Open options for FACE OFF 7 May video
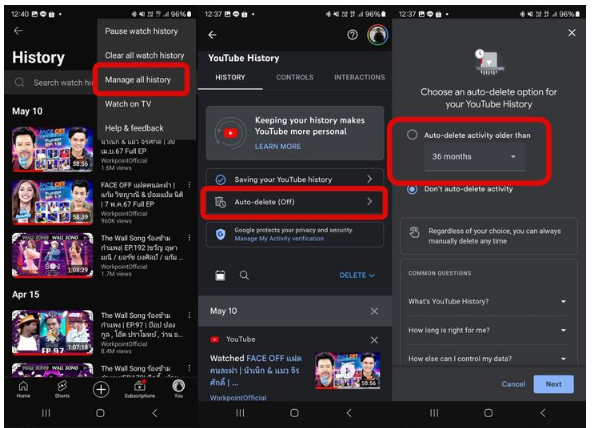The height and width of the screenshot is (428, 592). 189,185
